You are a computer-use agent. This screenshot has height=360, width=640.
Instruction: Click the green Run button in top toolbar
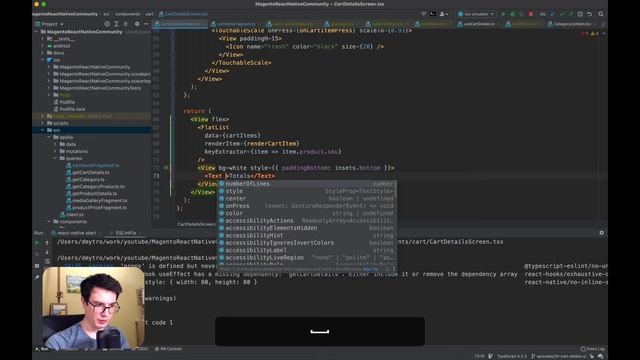[x=503, y=14]
